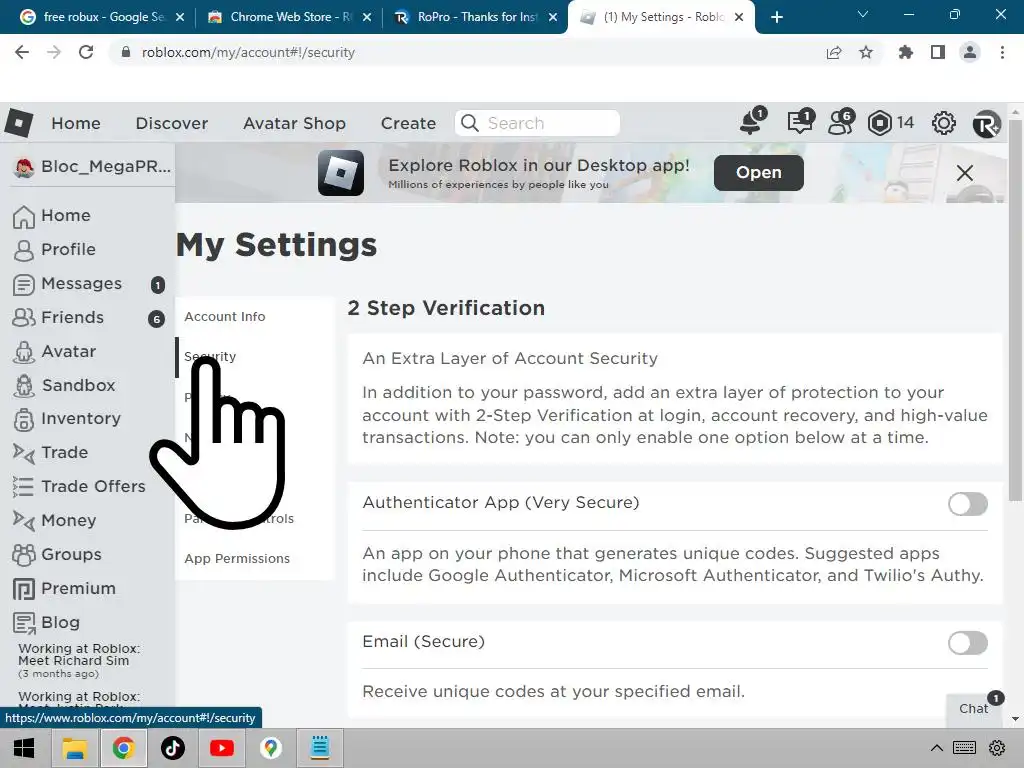Select Account Info settings tab

[x=225, y=317]
